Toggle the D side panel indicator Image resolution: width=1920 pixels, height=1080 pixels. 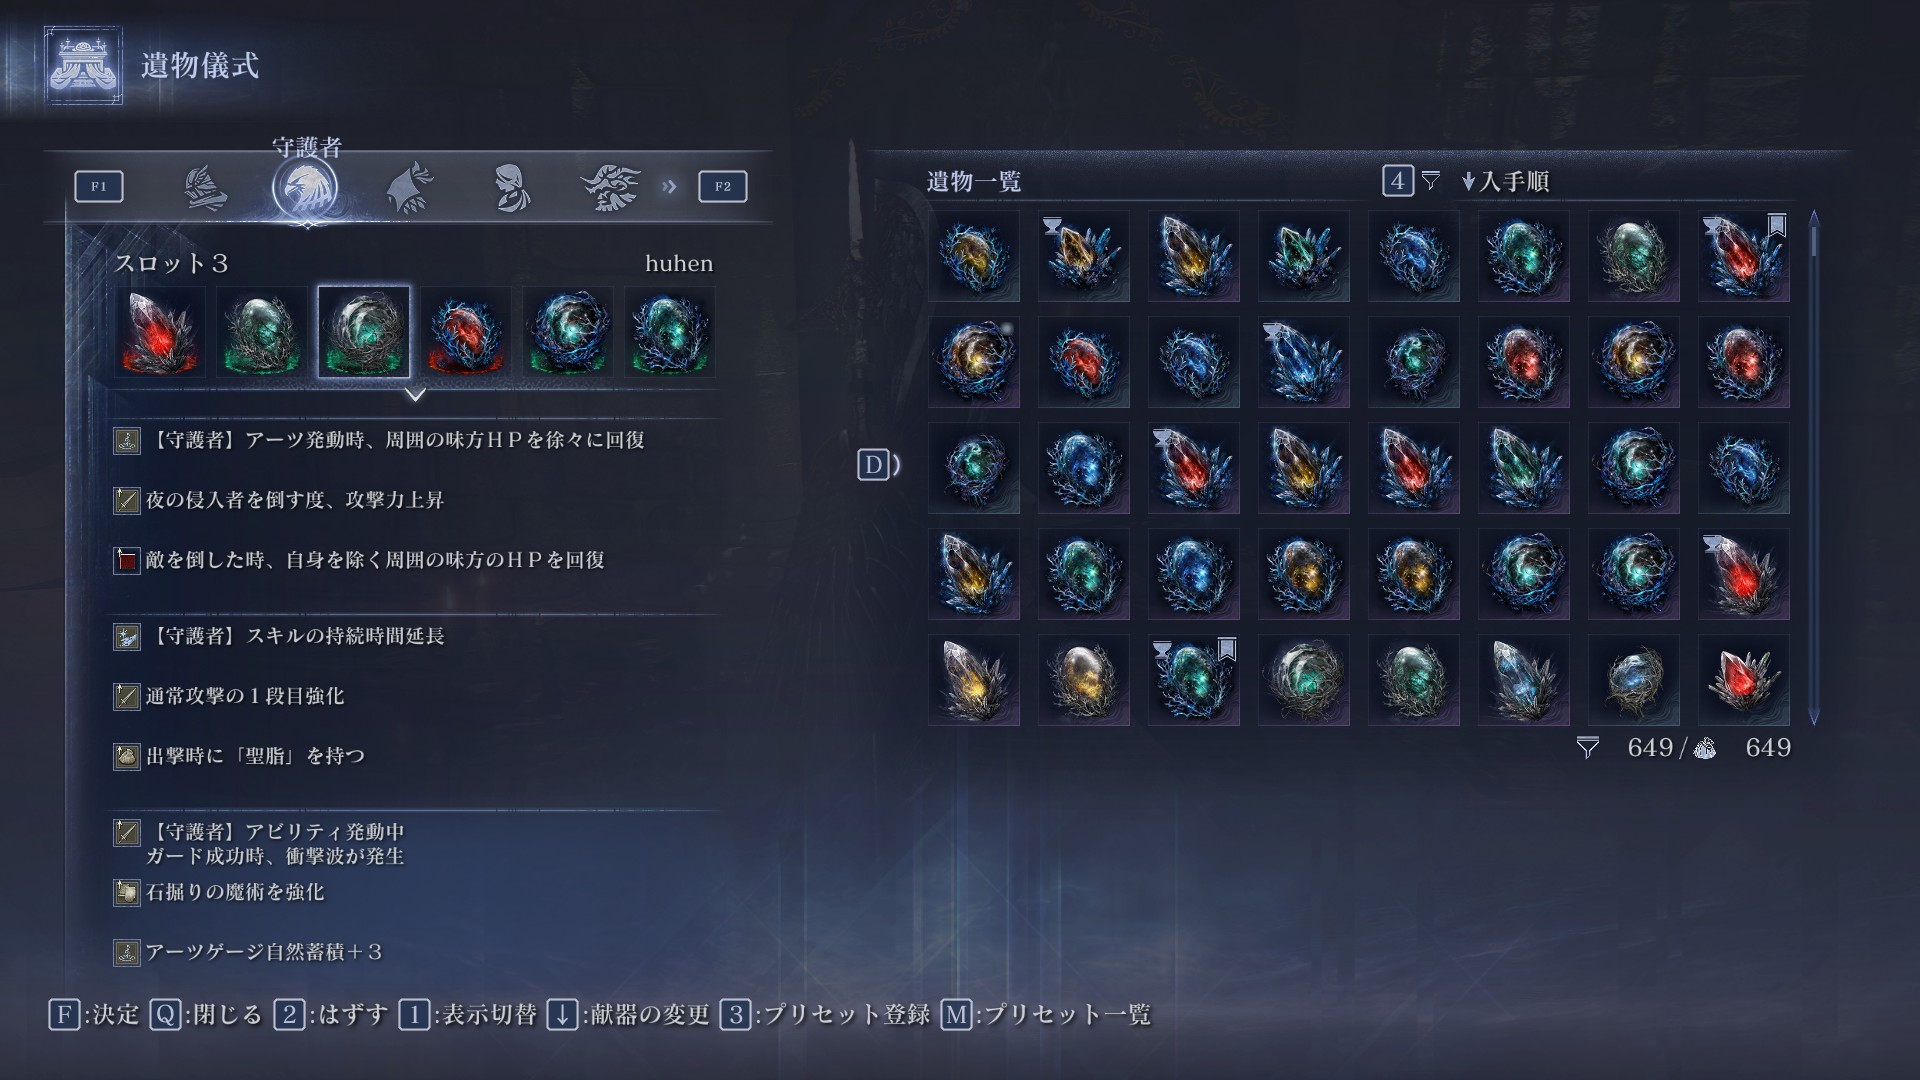tap(877, 465)
